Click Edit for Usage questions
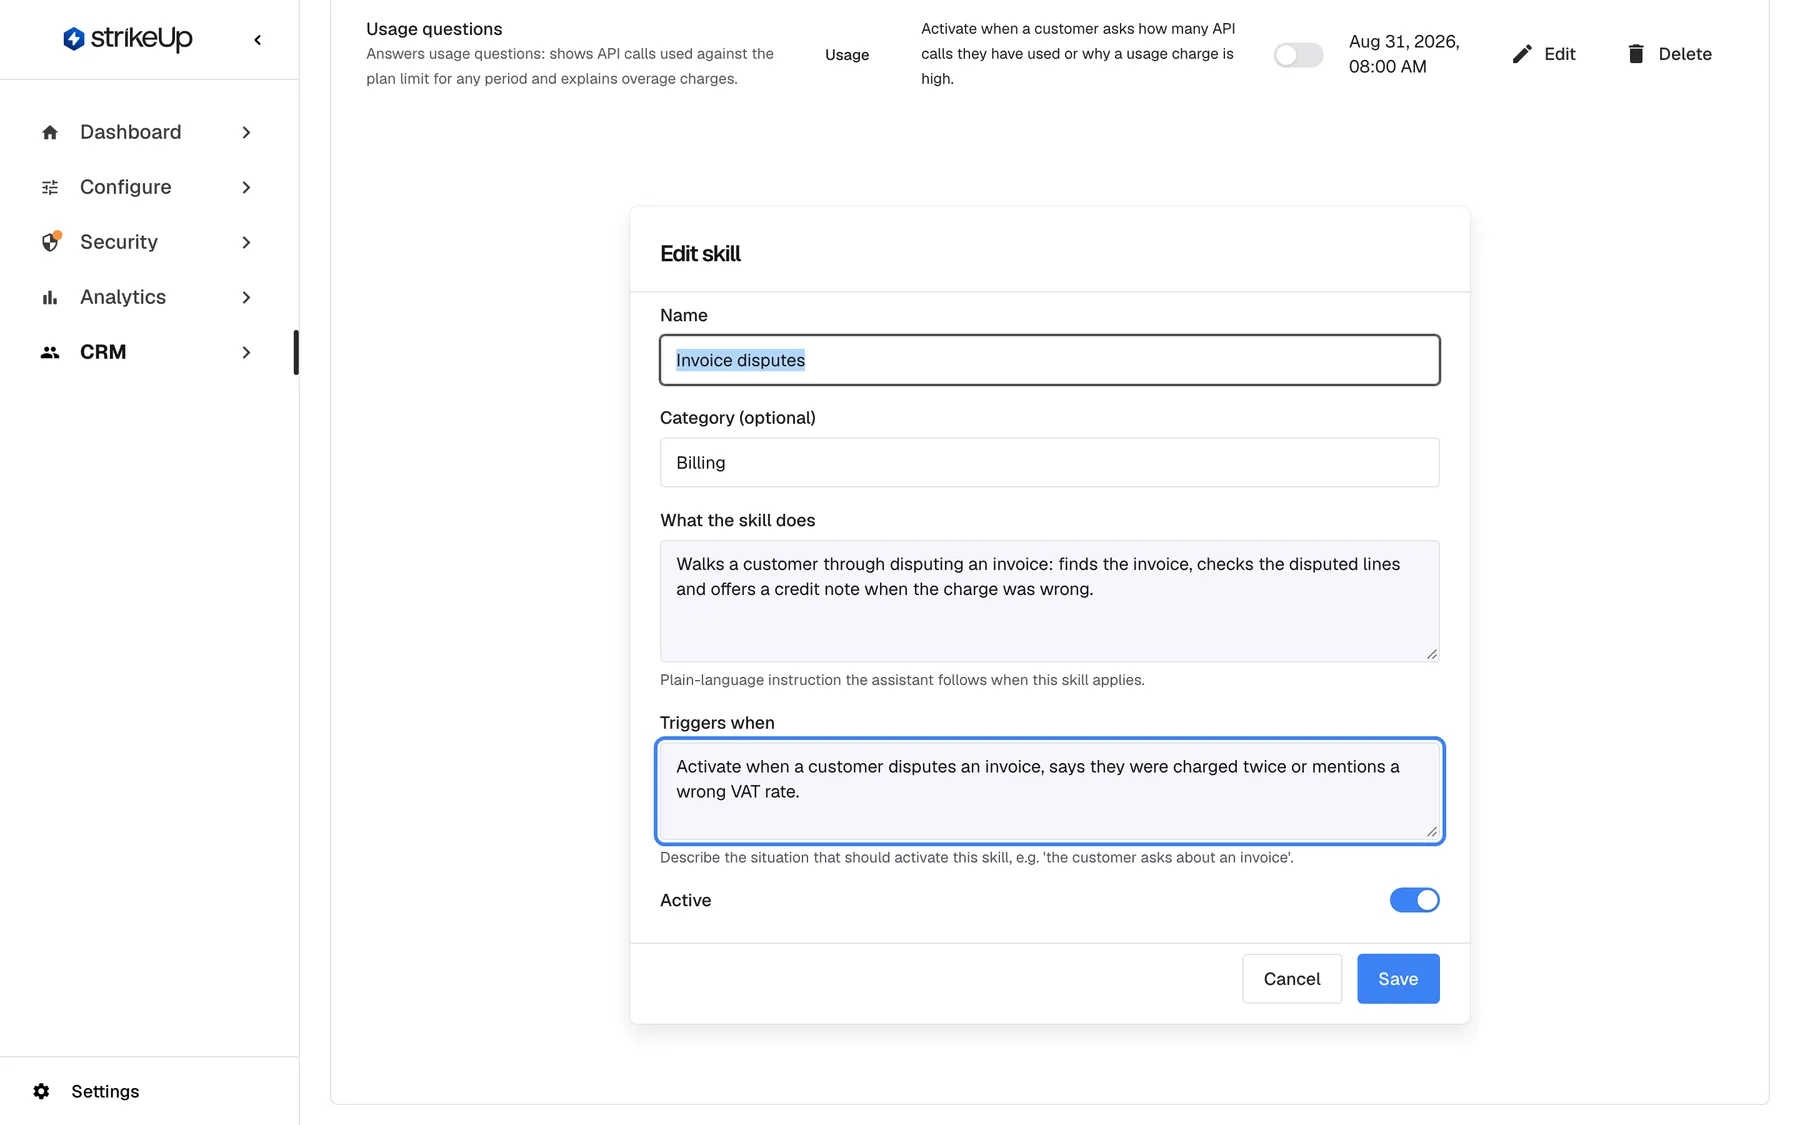The height and width of the screenshot is (1125, 1800). [1544, 54]
